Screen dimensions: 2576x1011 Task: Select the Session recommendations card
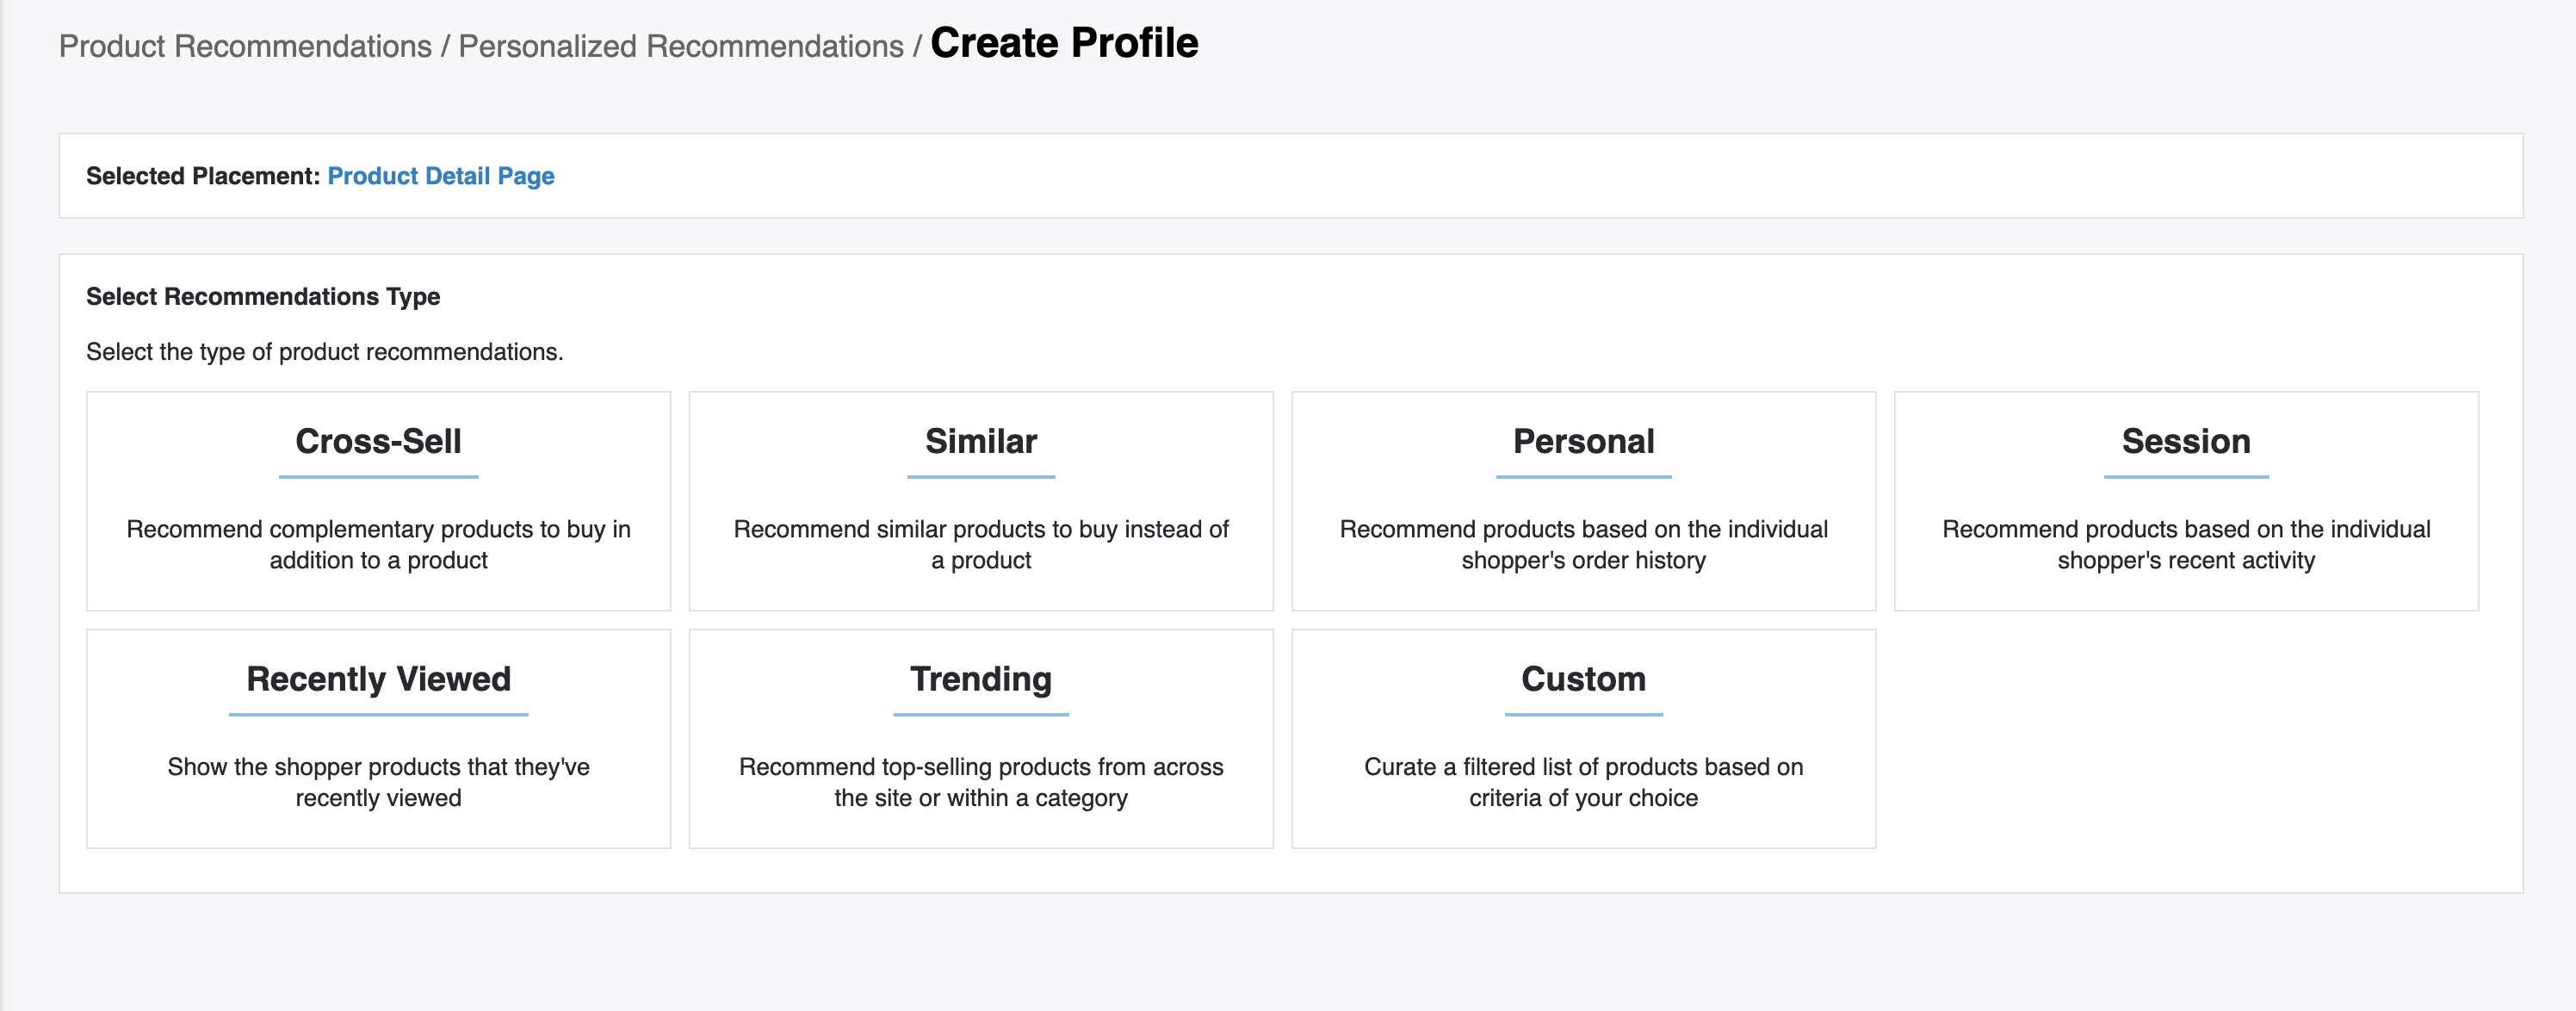[2185, 500]
